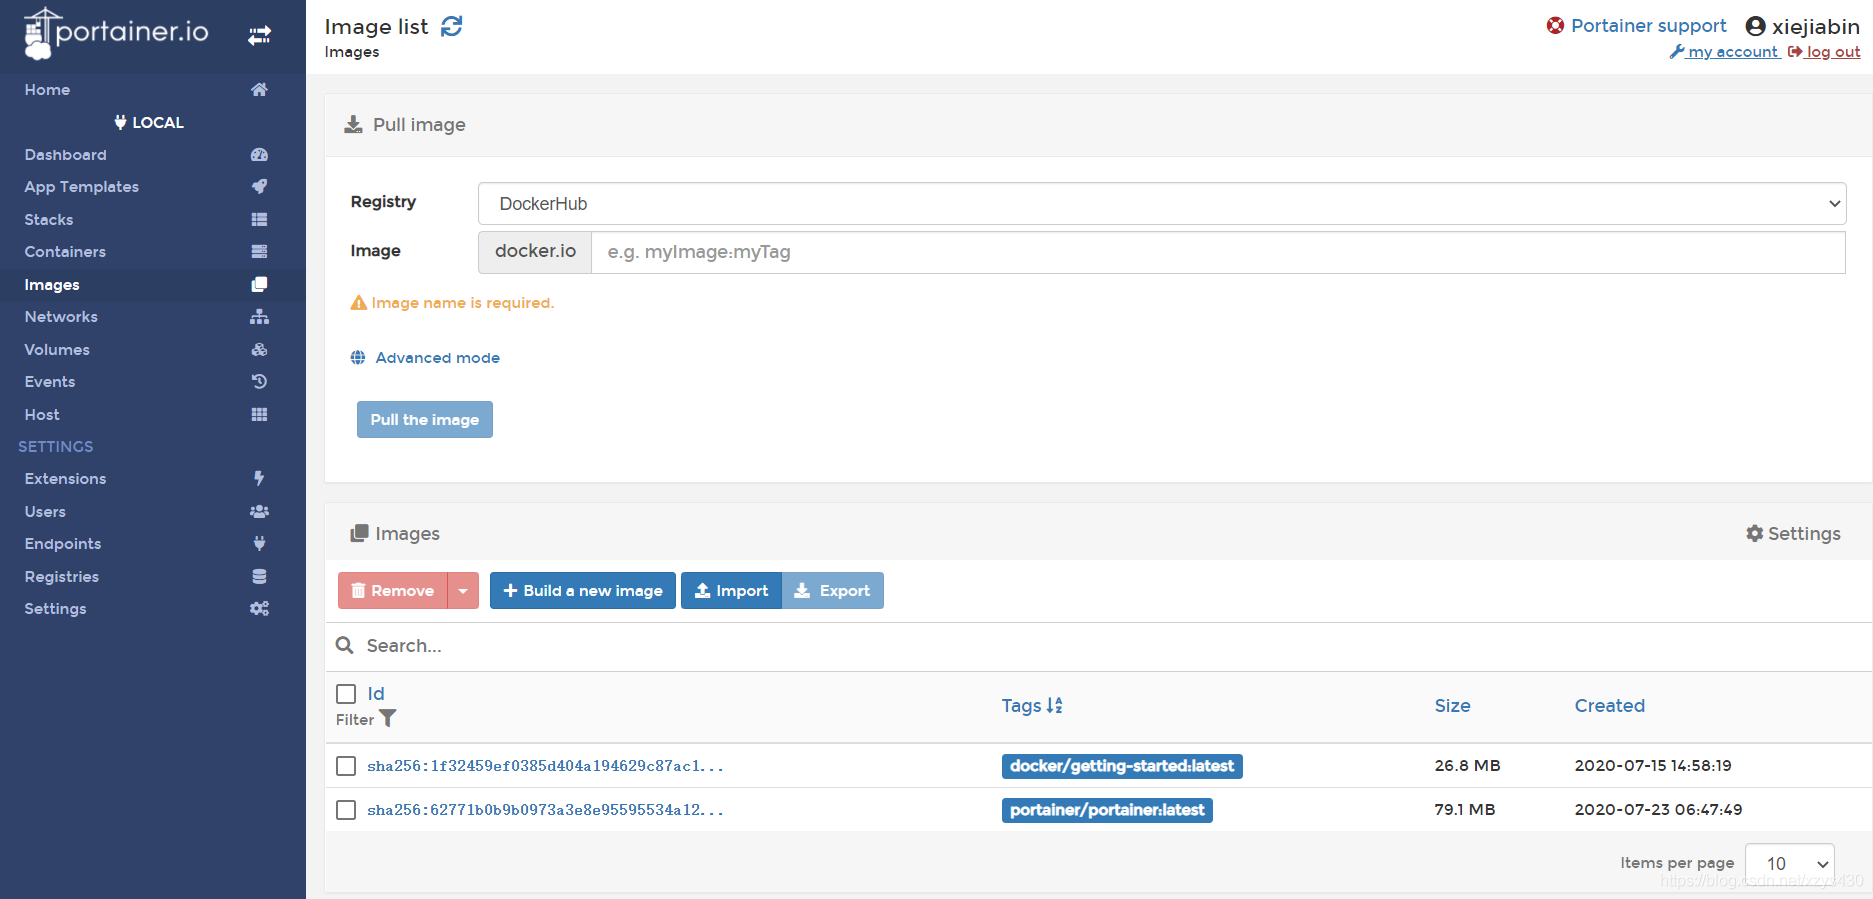Navigate to Containers in sidebar
1873x899 pixels.
pos(65,252)
